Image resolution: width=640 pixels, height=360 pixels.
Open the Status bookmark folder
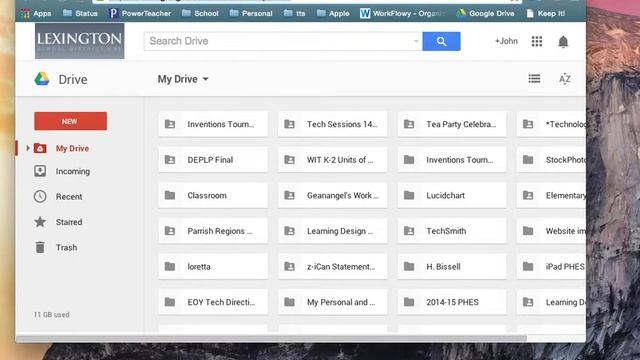click(80, 13)
